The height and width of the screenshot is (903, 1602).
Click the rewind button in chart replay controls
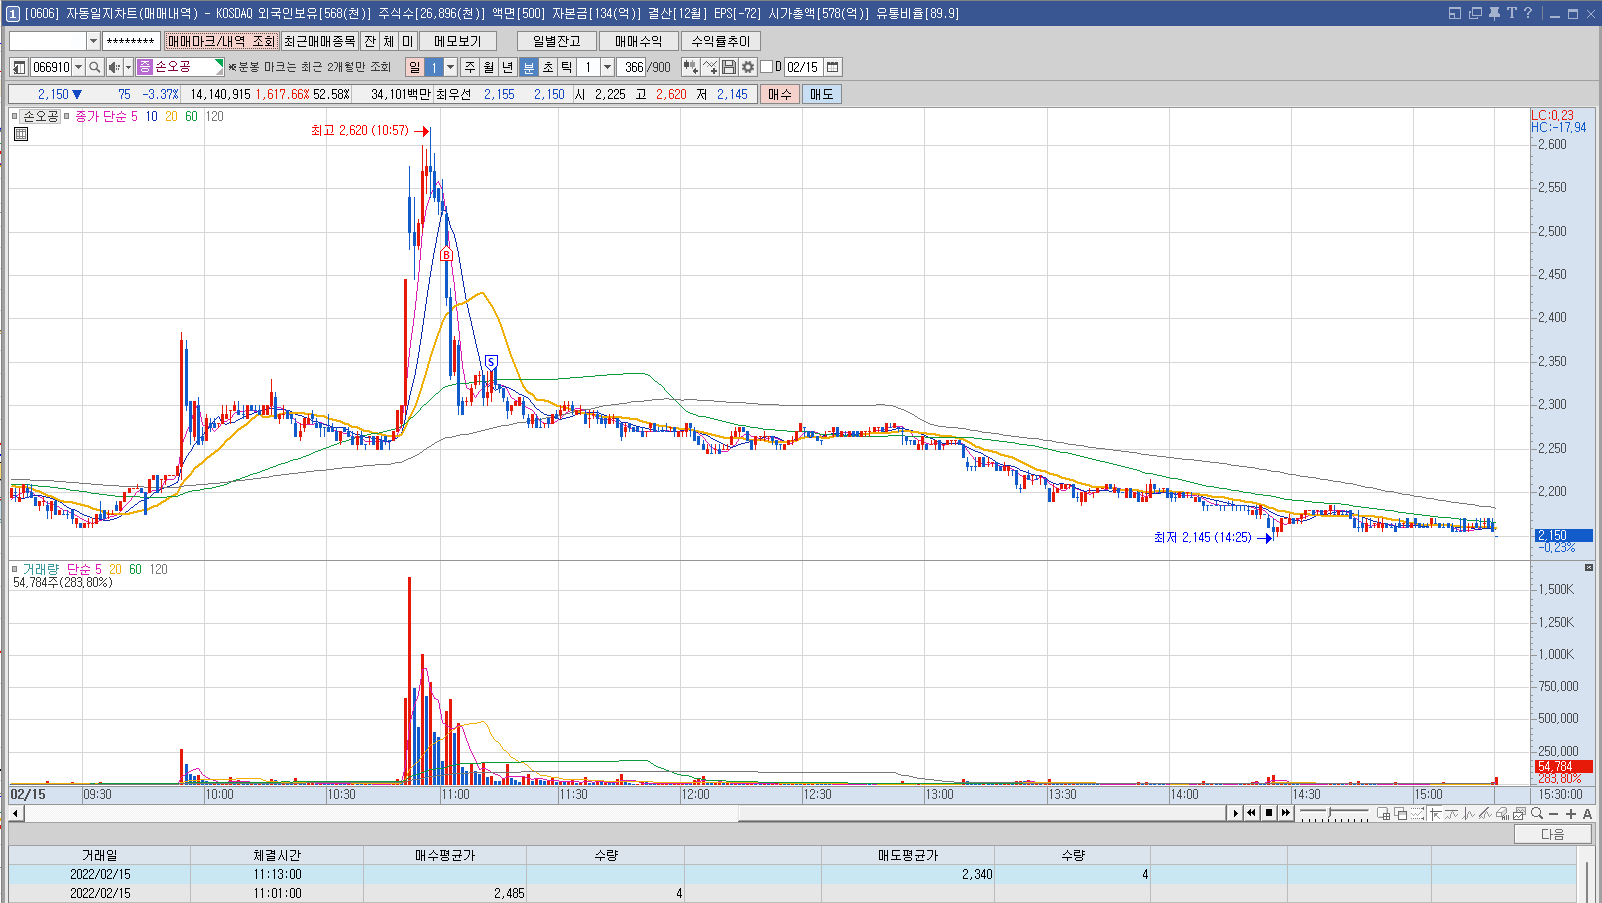(1251, 813)
